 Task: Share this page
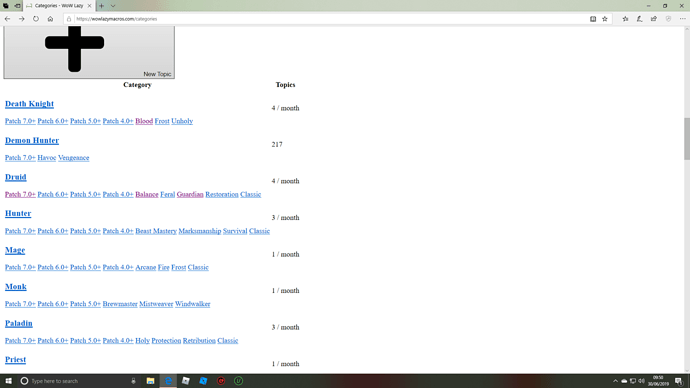[654, 19]
